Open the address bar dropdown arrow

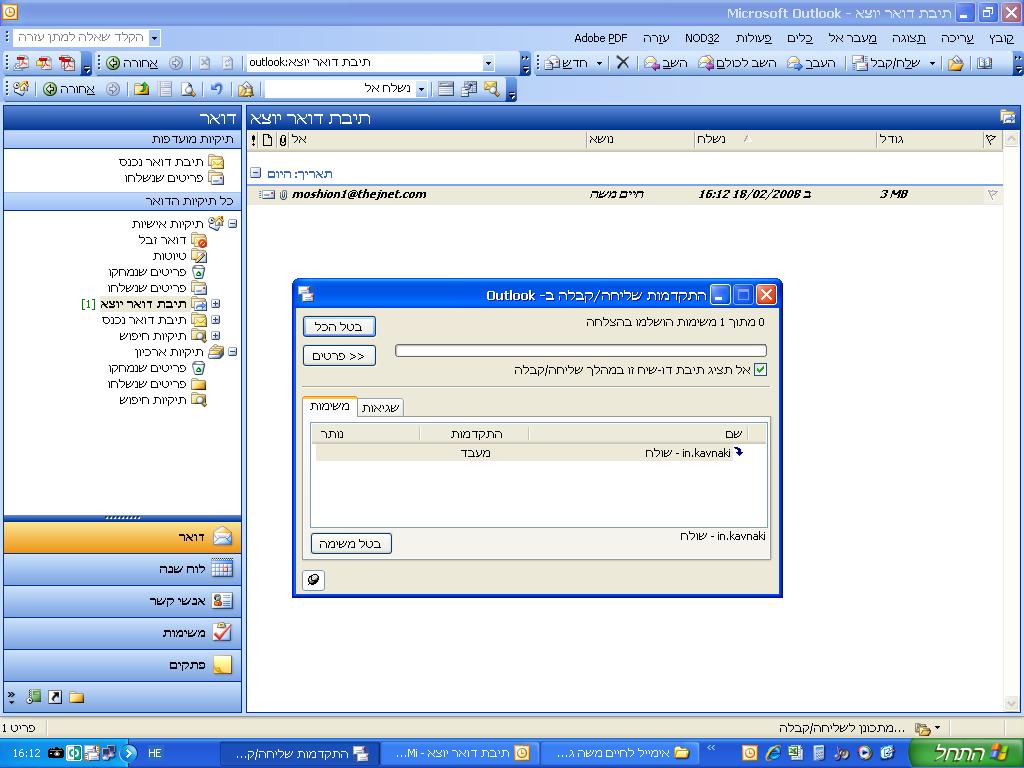click(x=488, y=63)
